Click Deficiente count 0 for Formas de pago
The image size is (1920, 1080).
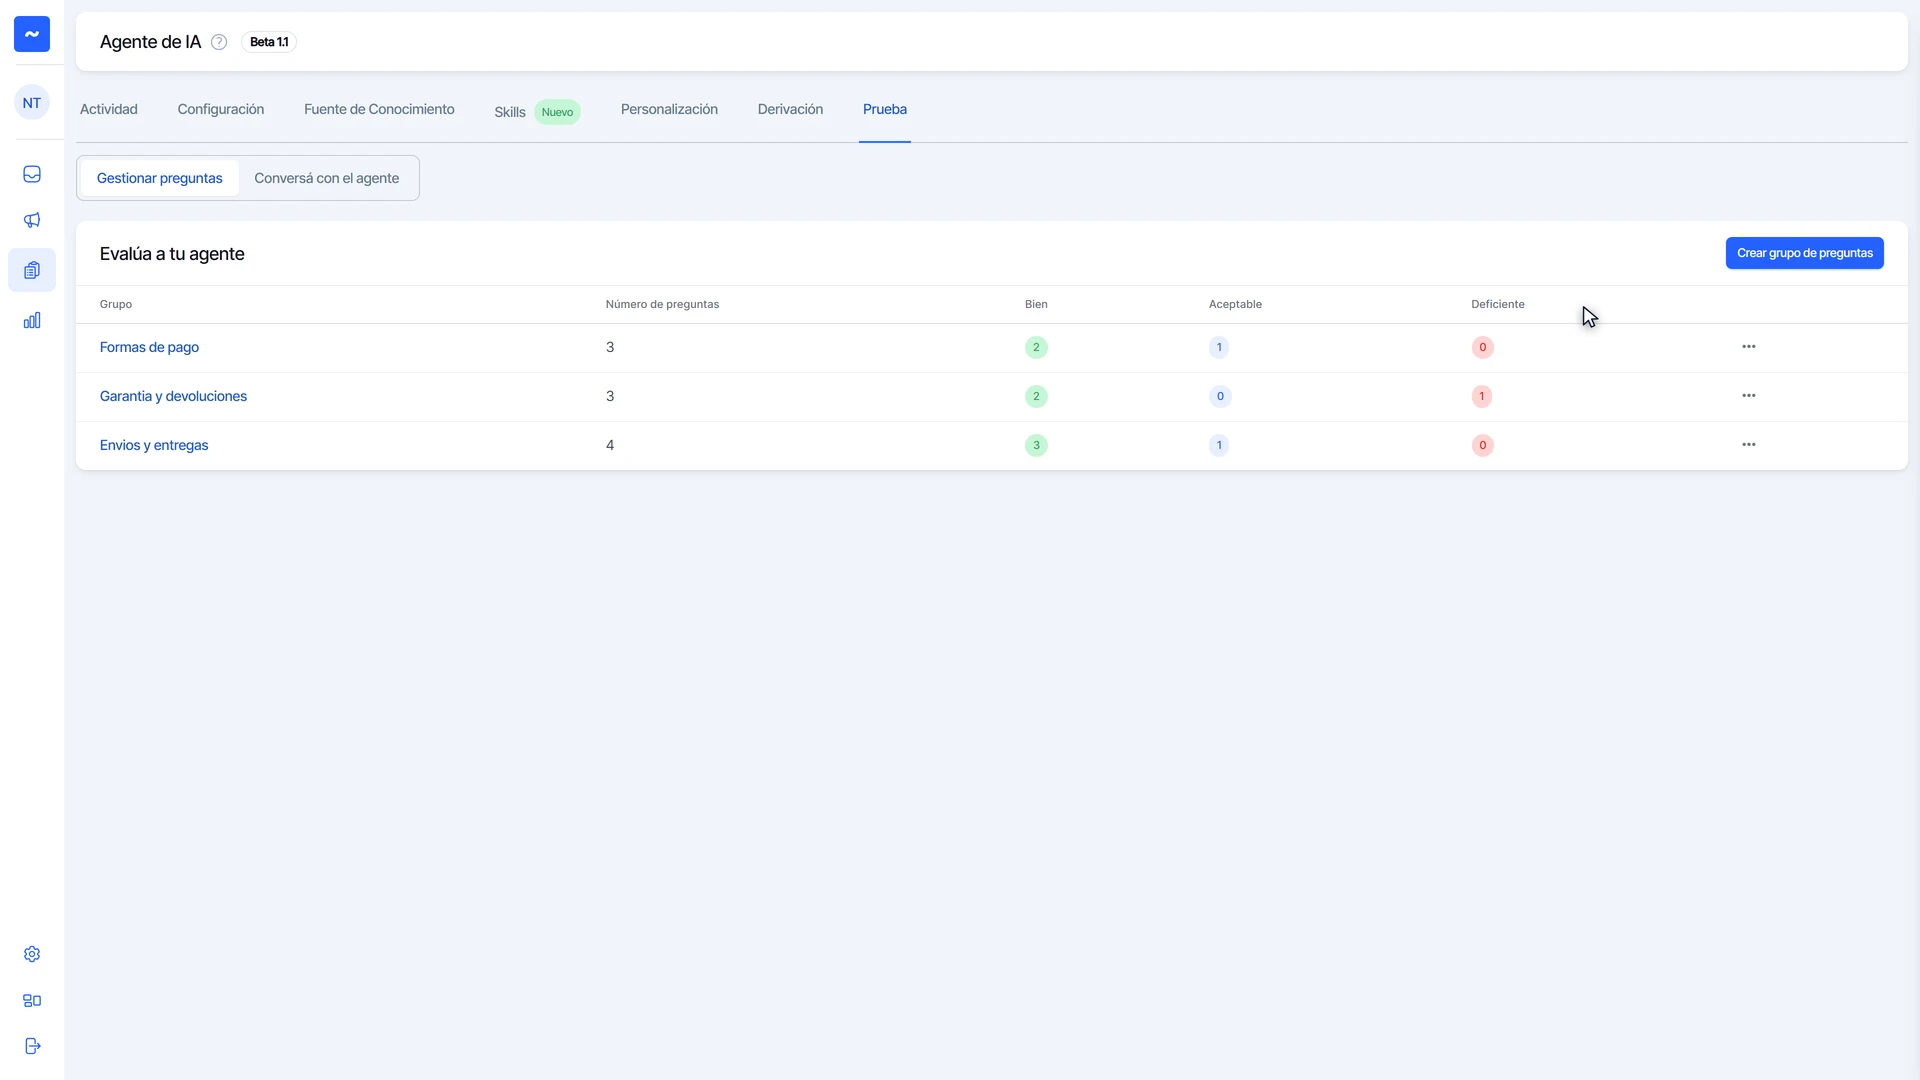pyautogui.click(x=1483, y=347)
